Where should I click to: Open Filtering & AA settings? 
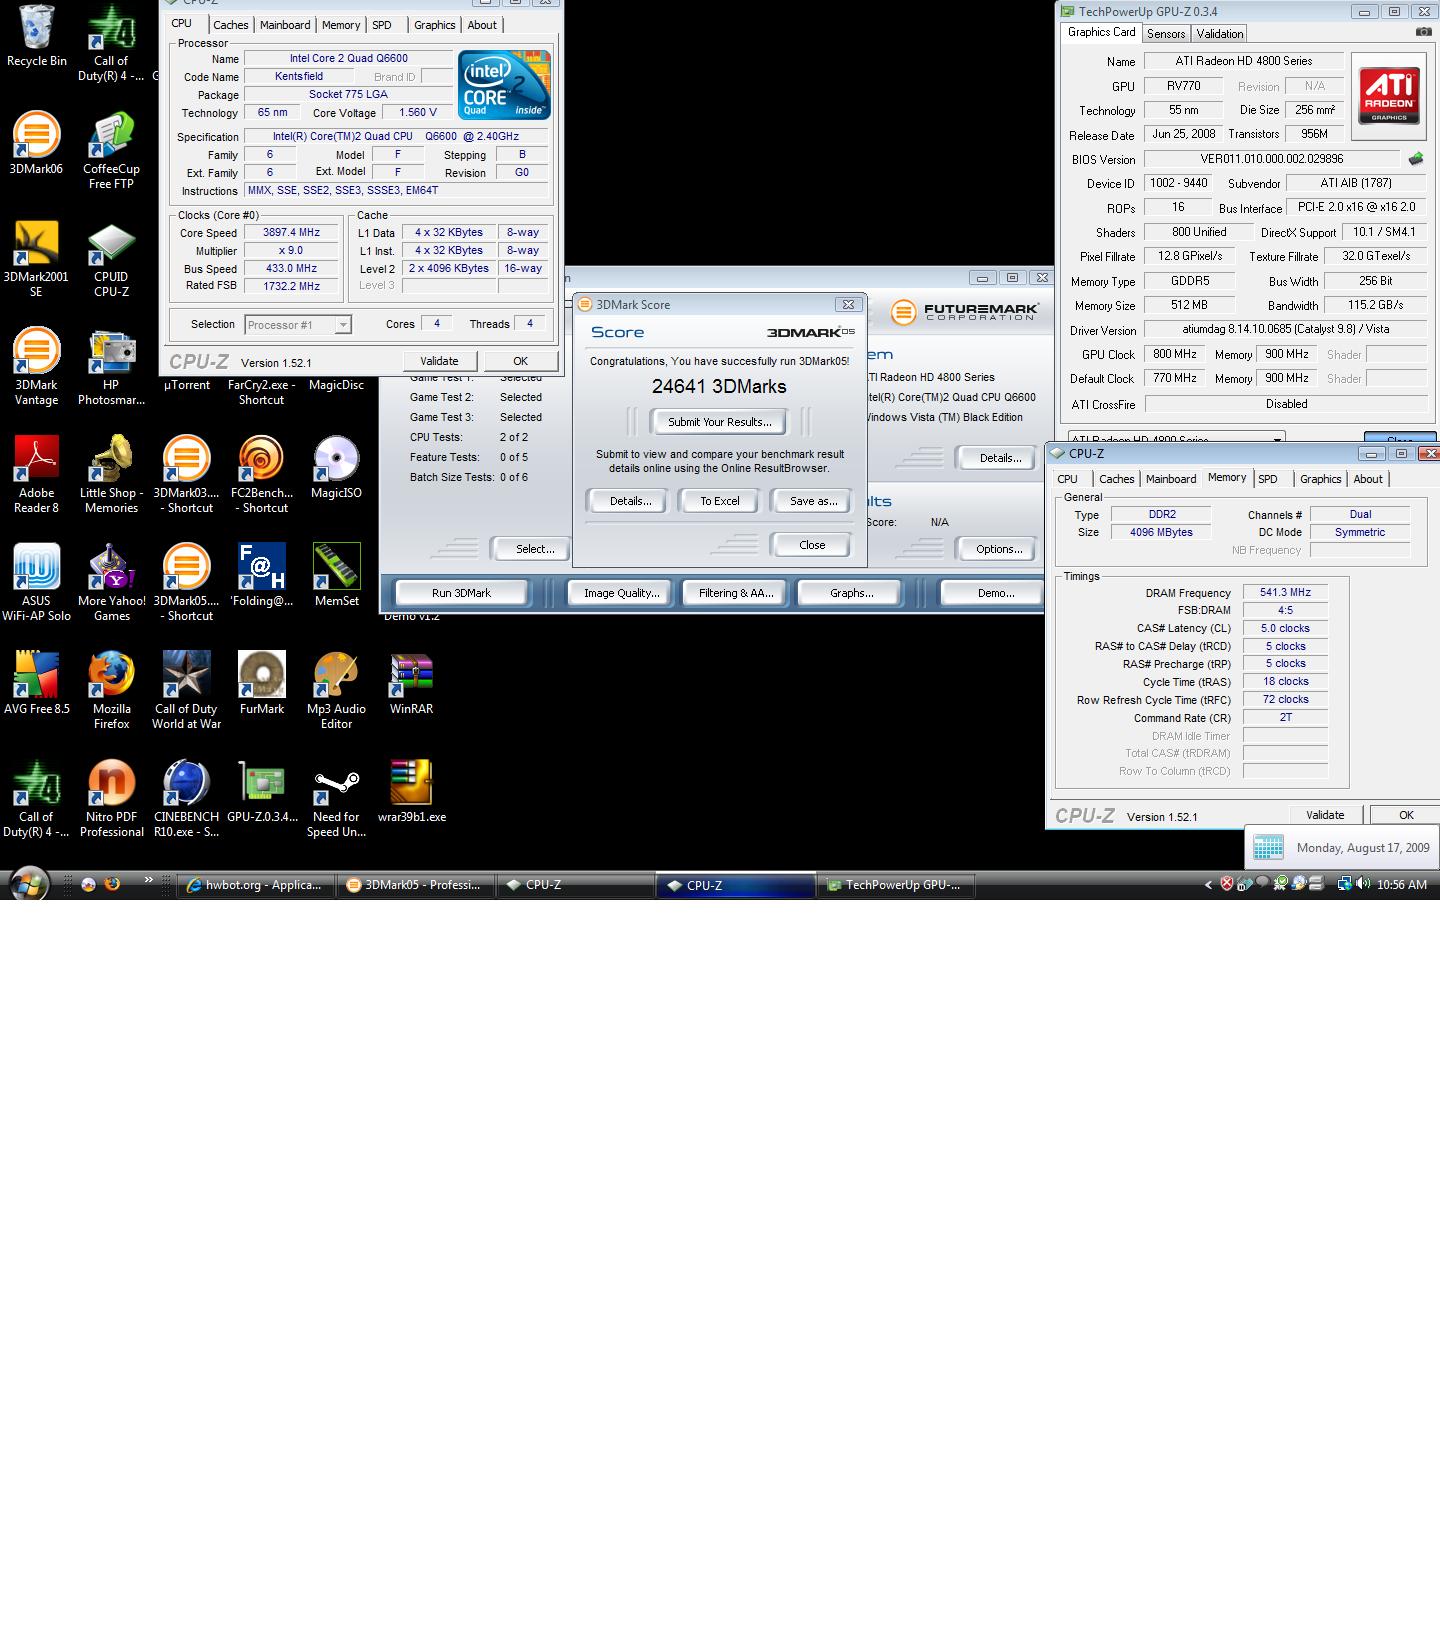pyautogui.click(x=736, y=593)
